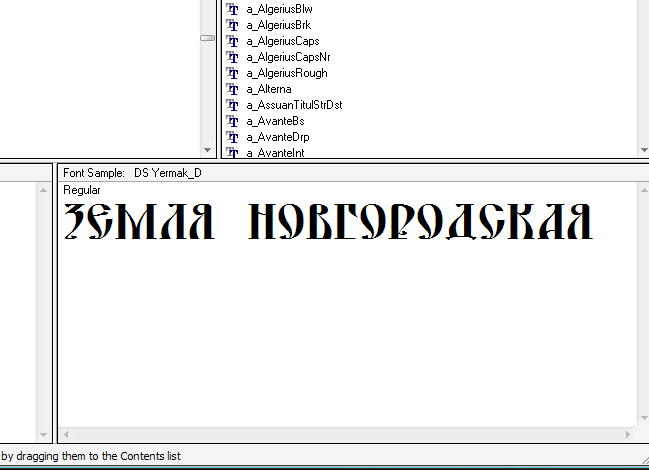Select font a_AlgeriusCapsNr in list
Image resolution: width=649 pixels, height=470 pixels.
click(x=288, y=57)
